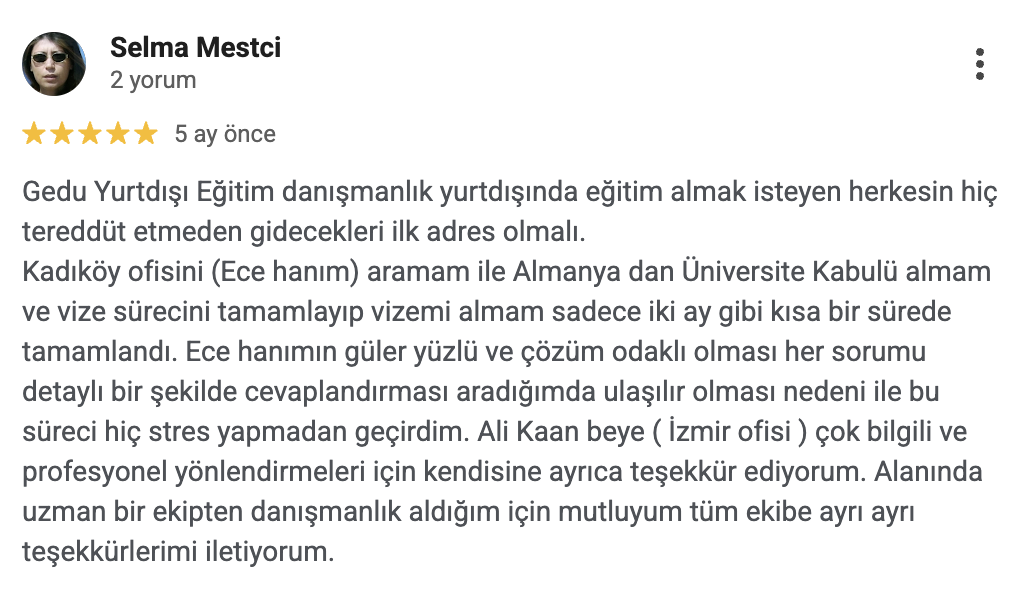Open the three-dot review options menu
1018x592 pixels.
979,64
